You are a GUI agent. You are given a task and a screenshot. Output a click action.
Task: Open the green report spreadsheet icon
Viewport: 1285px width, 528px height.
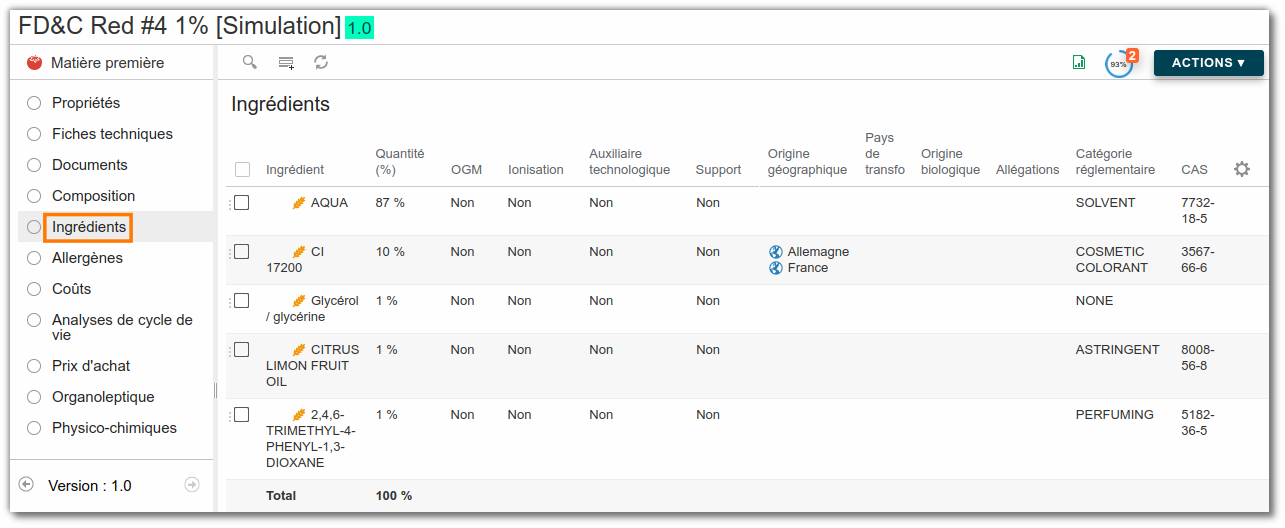(x=1079, y=62)
